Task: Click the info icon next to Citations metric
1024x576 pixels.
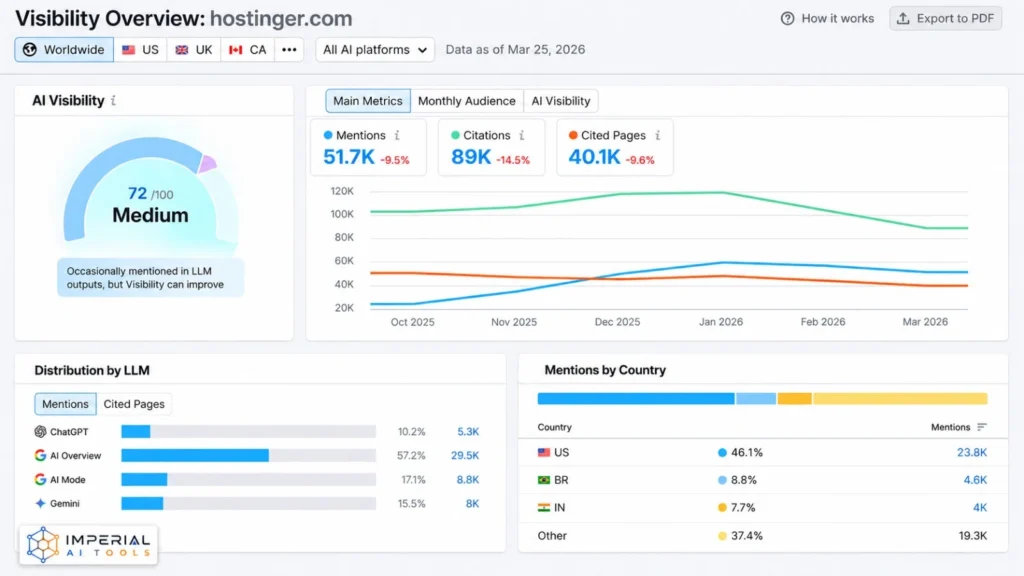Action: 522,135
